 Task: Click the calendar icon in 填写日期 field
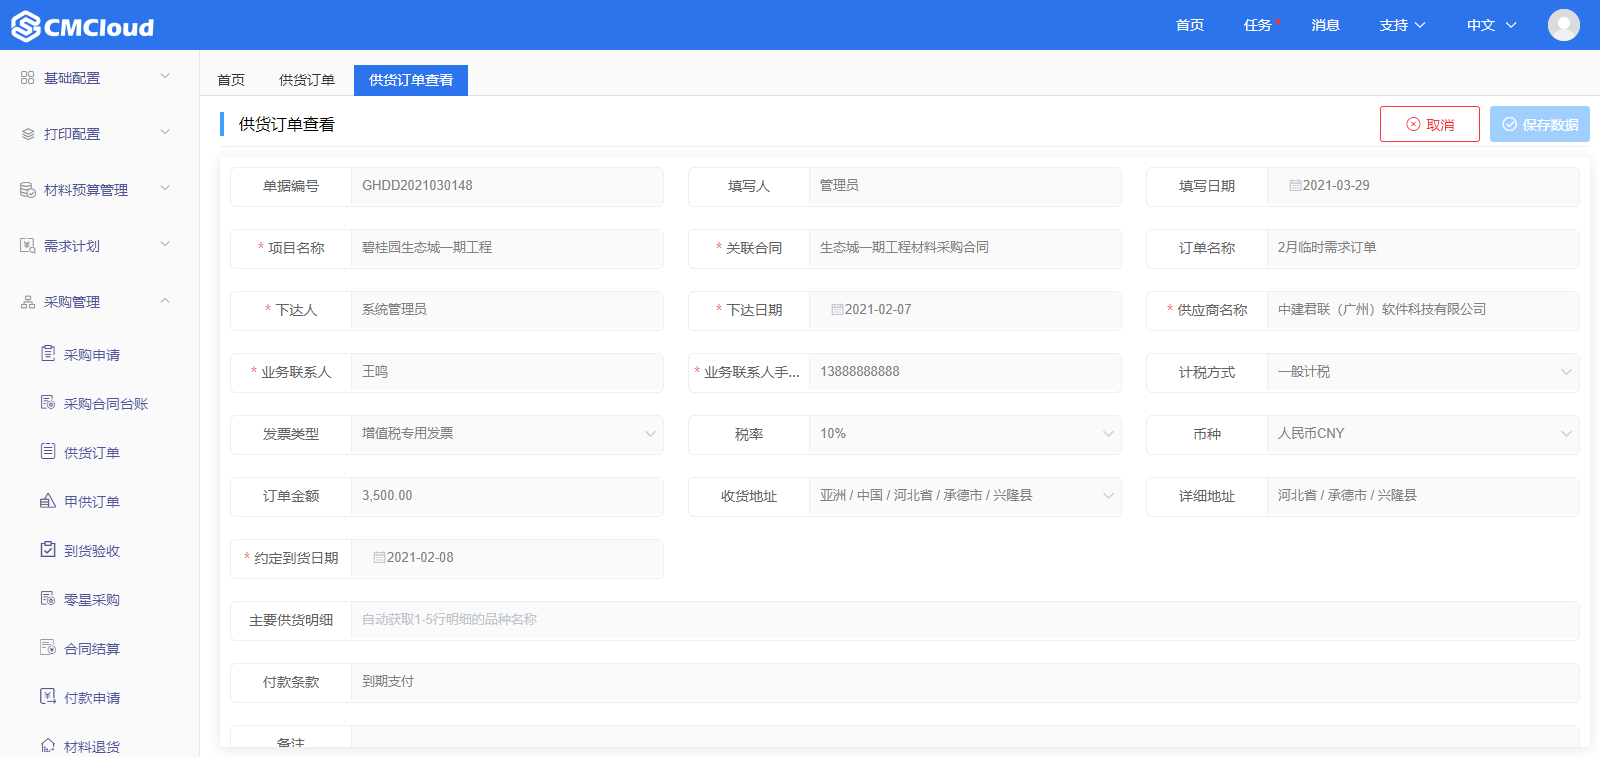(1295, 186)
